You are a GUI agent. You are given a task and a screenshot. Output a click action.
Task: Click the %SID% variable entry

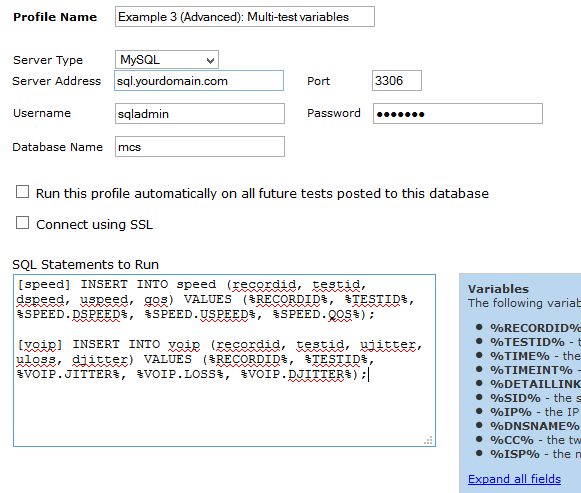(535, 398)
